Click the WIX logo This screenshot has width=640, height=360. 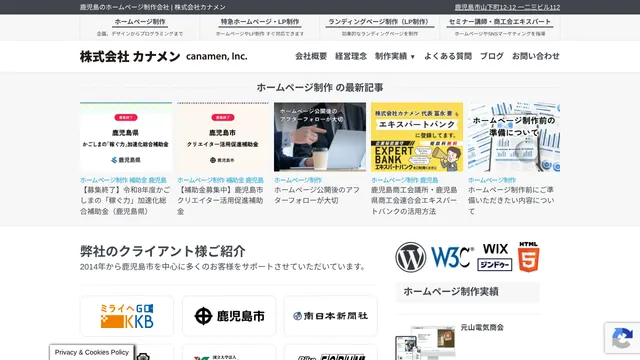tap(495, 249)
